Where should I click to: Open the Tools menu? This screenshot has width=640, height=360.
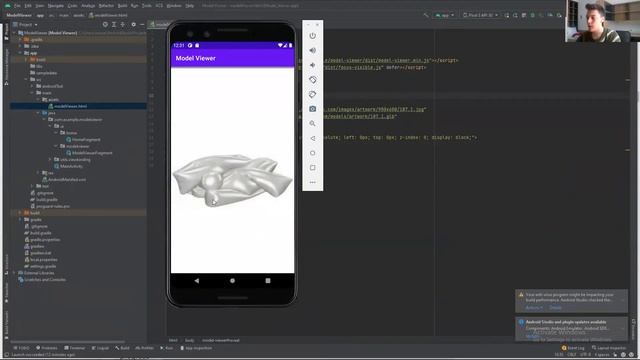pos(147,6)
